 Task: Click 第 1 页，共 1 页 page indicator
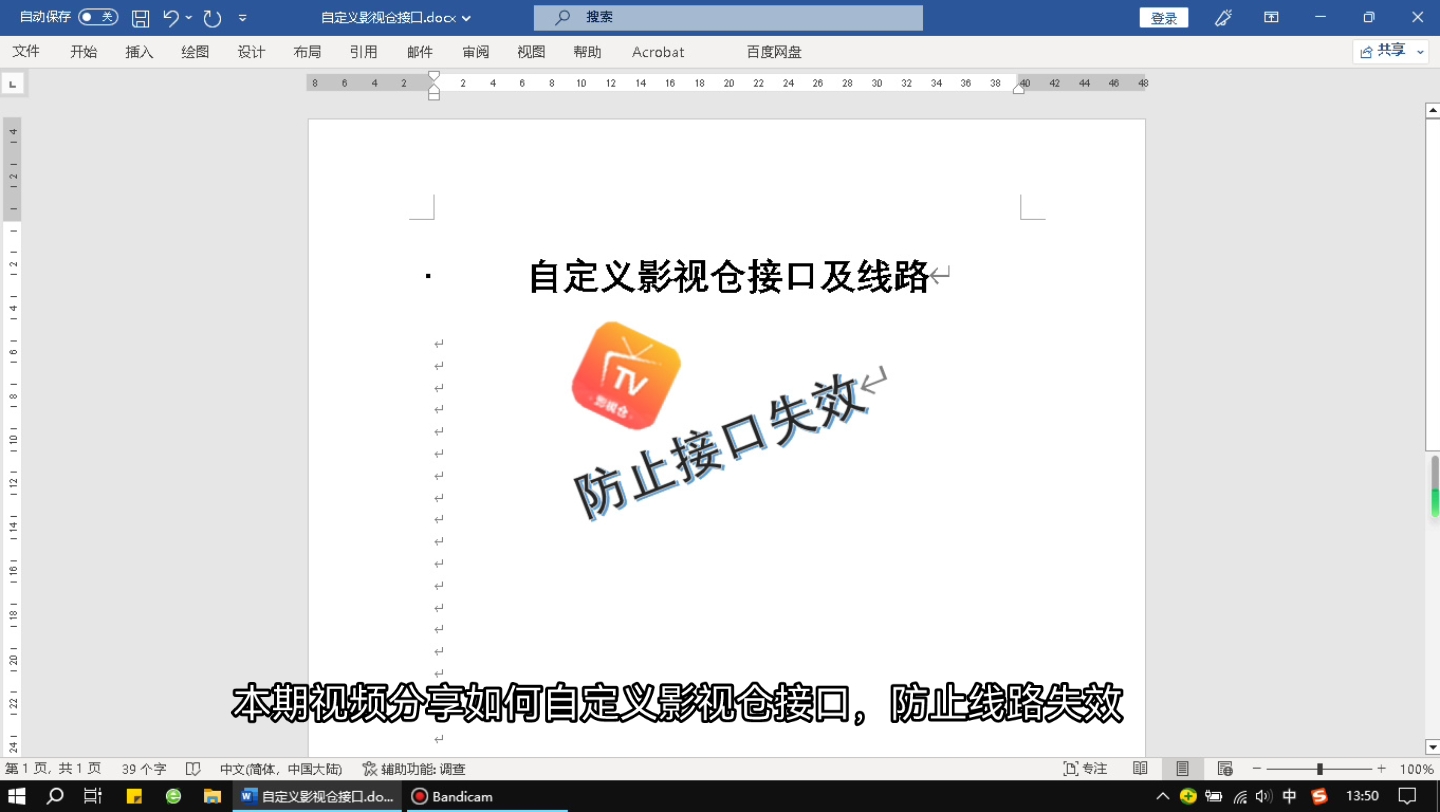(x=53, y=769)
